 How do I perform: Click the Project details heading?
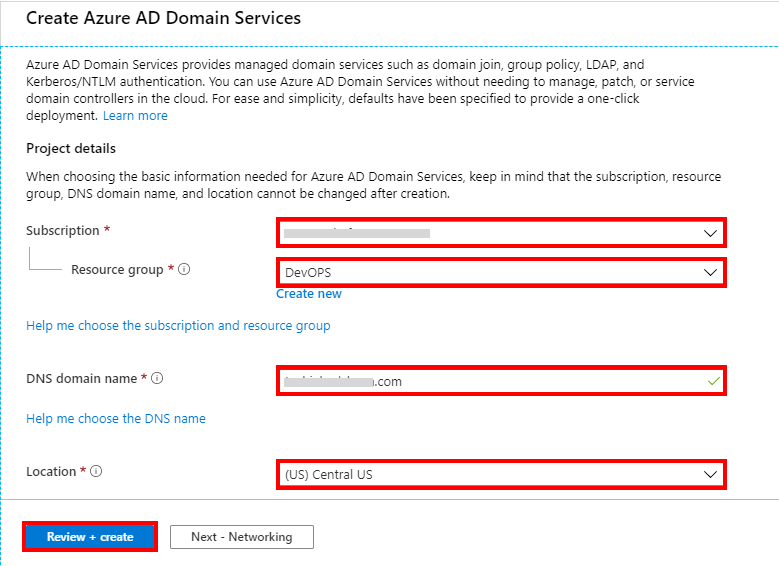71,149
